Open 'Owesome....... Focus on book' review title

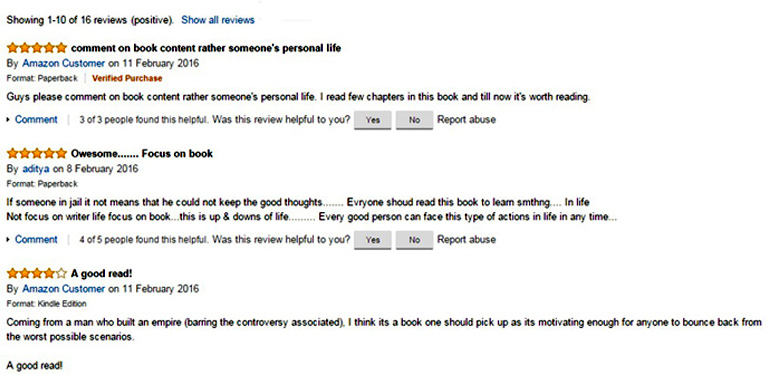pos(142,153)
